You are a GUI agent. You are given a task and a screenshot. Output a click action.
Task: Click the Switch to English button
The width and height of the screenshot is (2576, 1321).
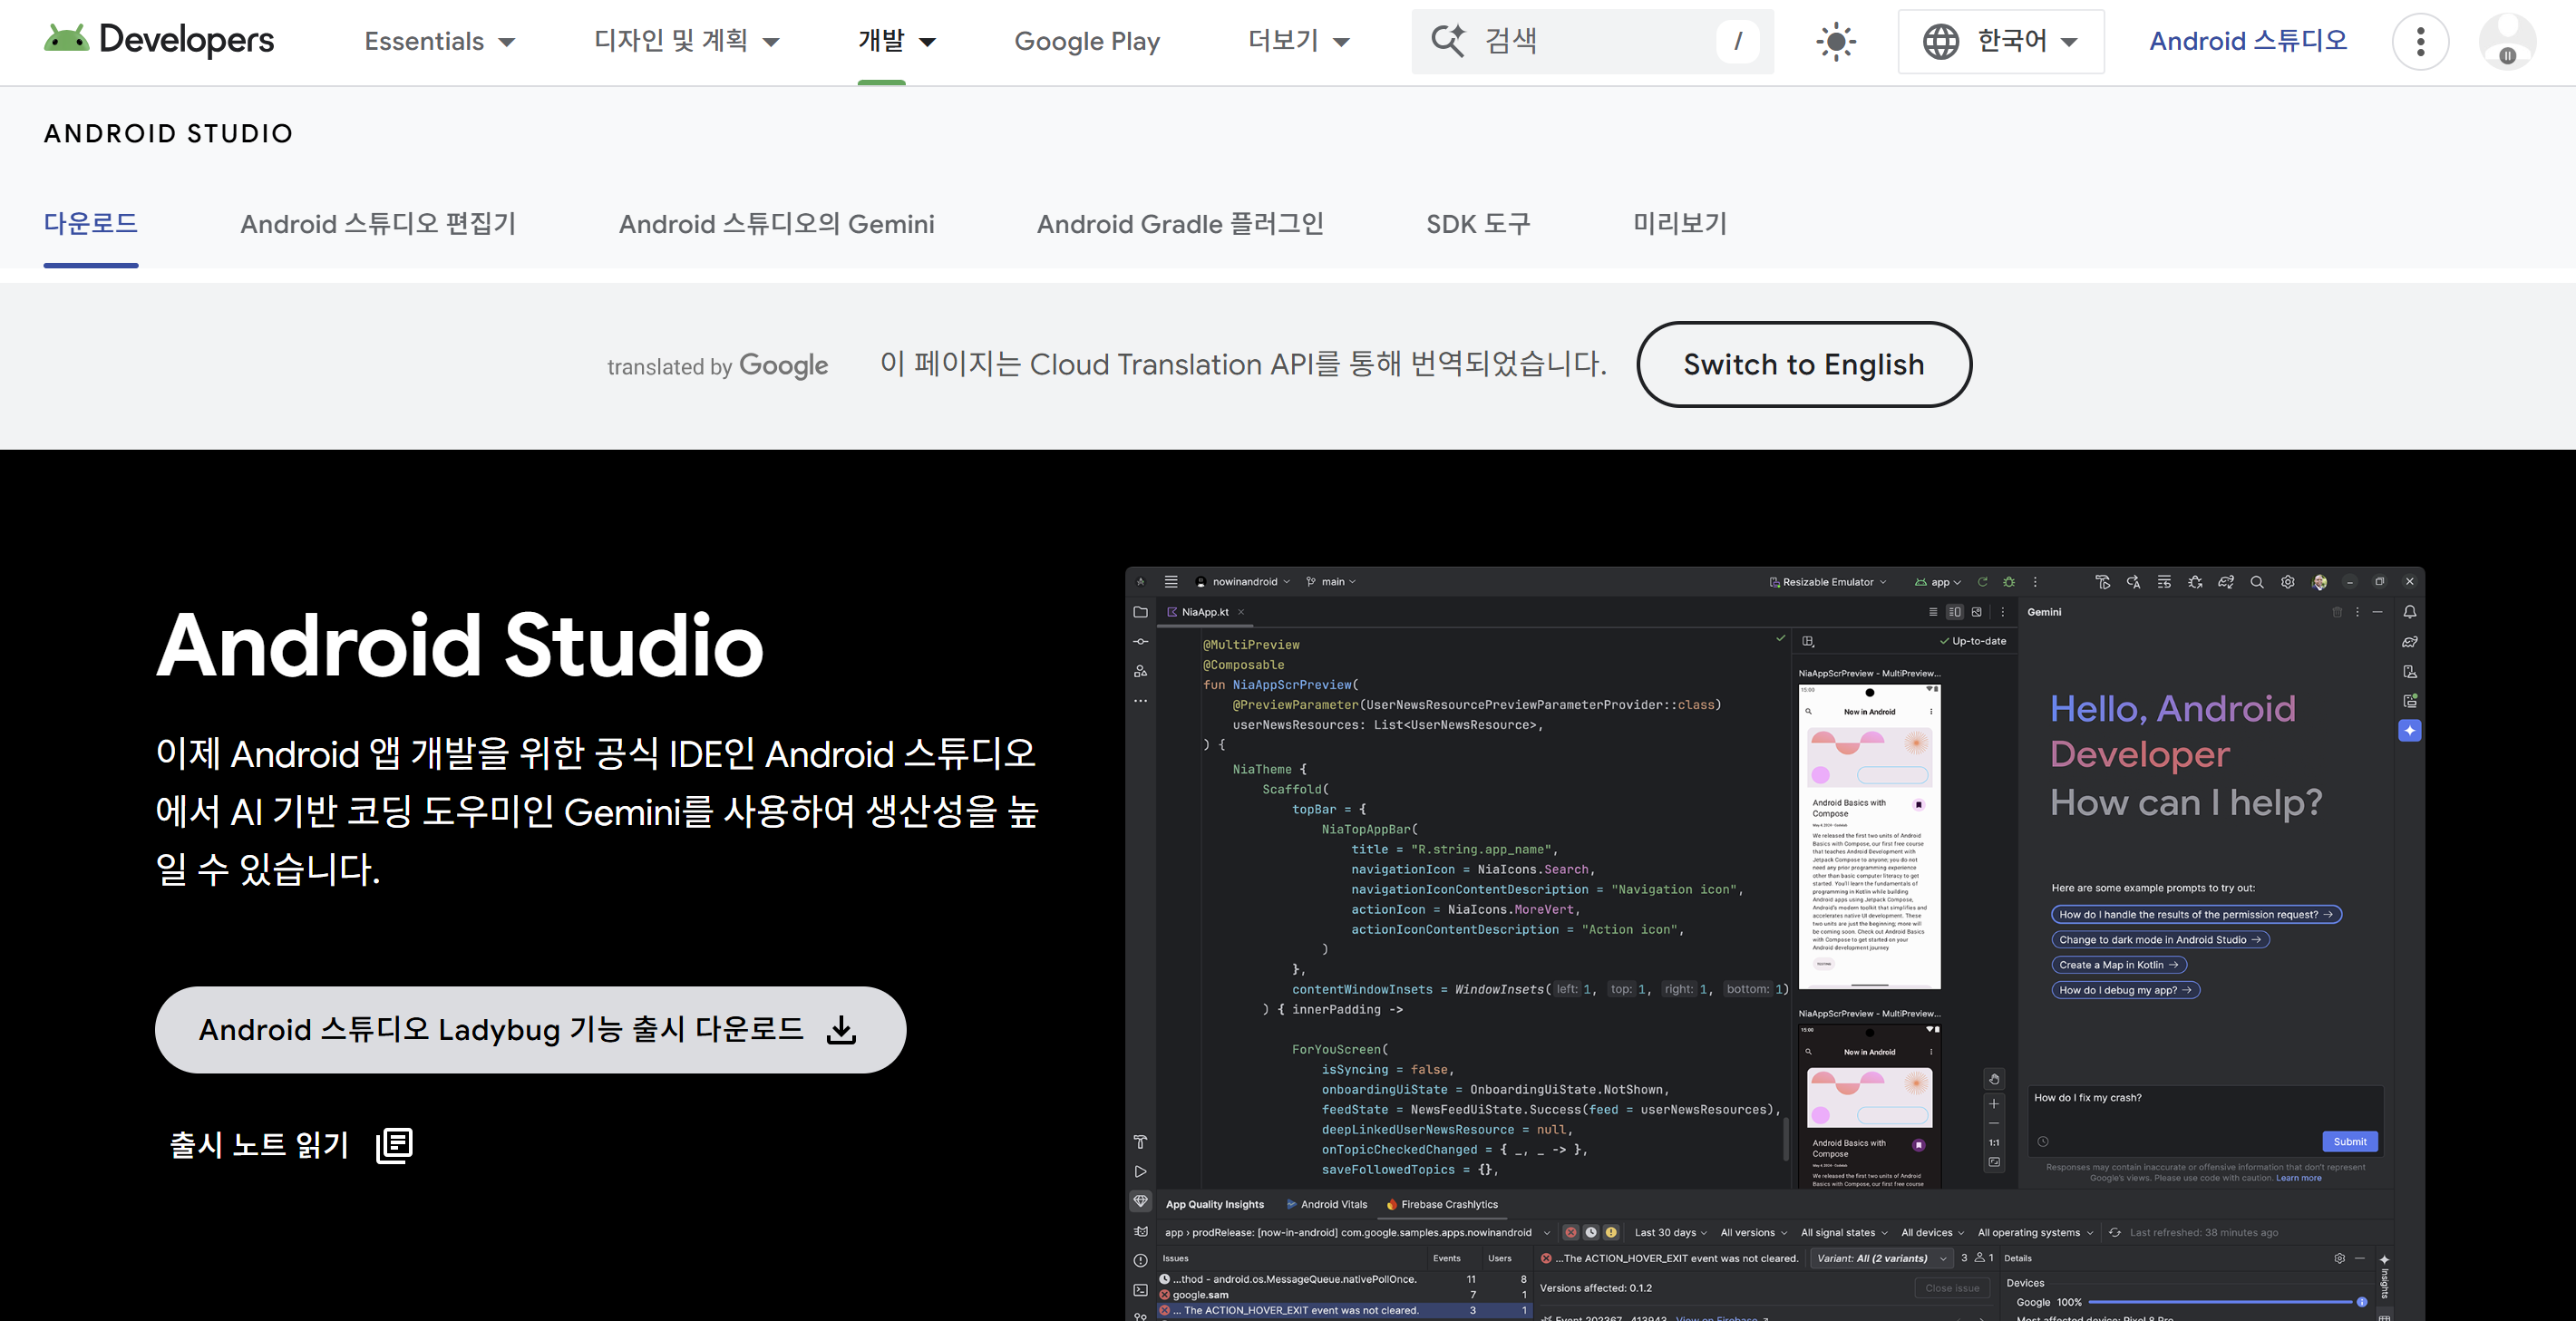(1804, 364)
